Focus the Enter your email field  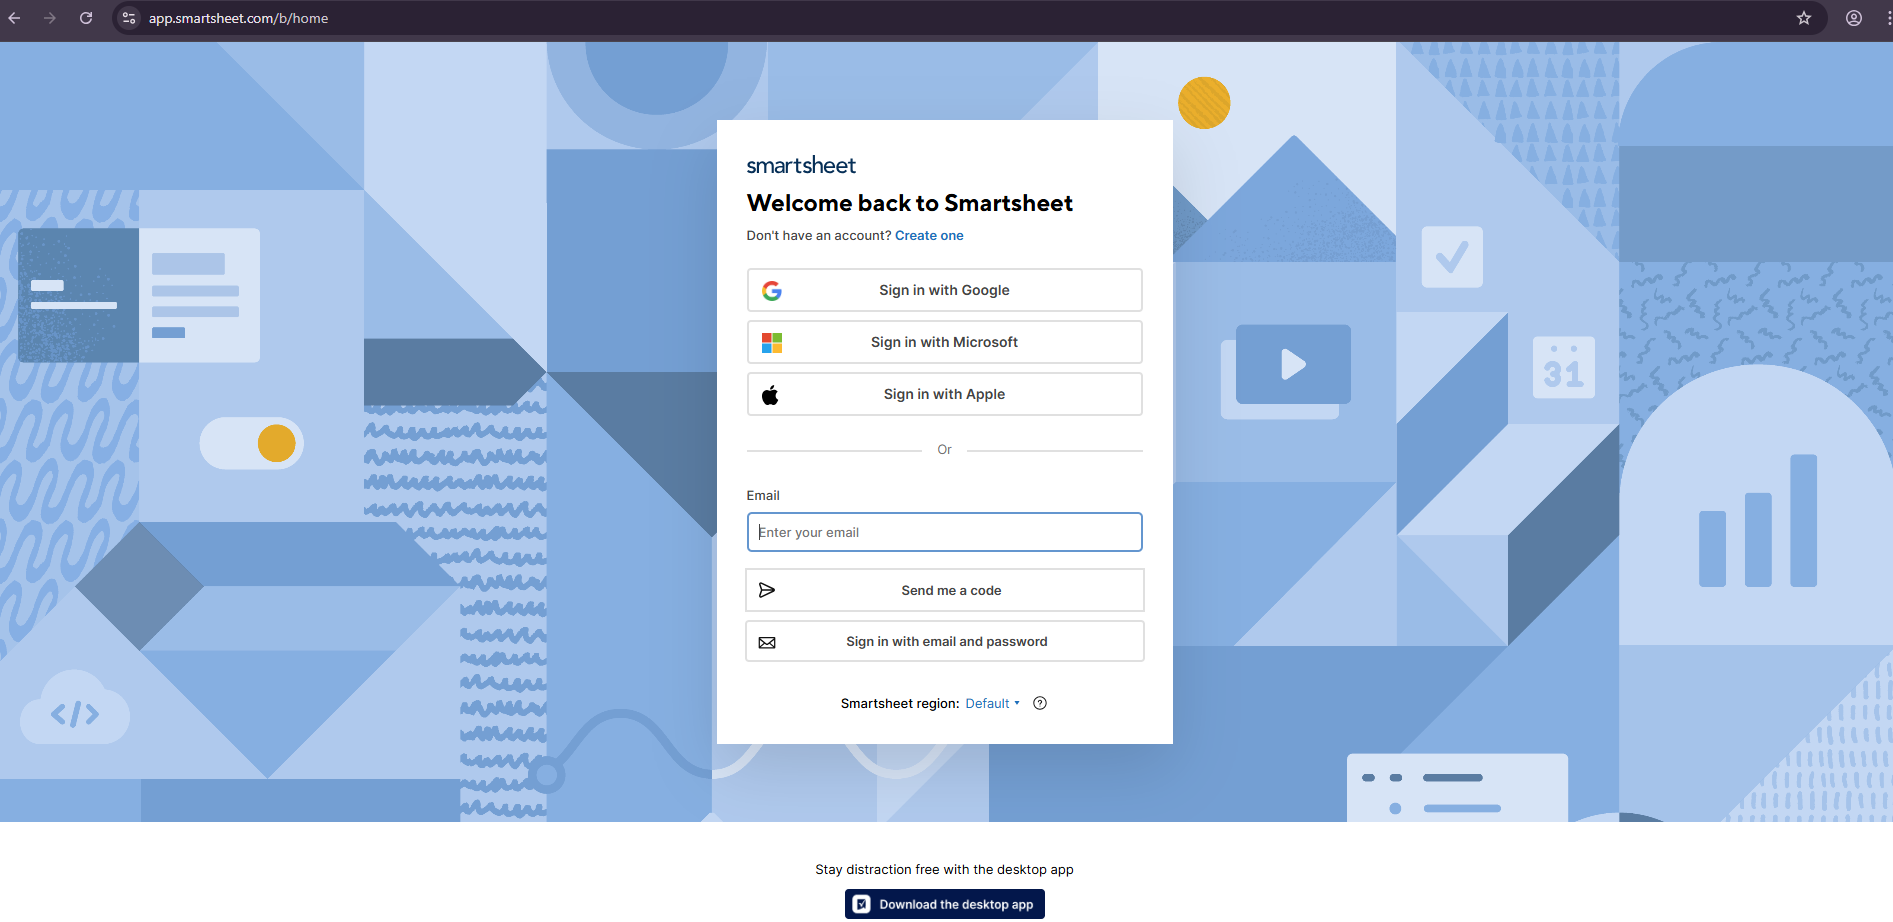click(x=944, y=532)
